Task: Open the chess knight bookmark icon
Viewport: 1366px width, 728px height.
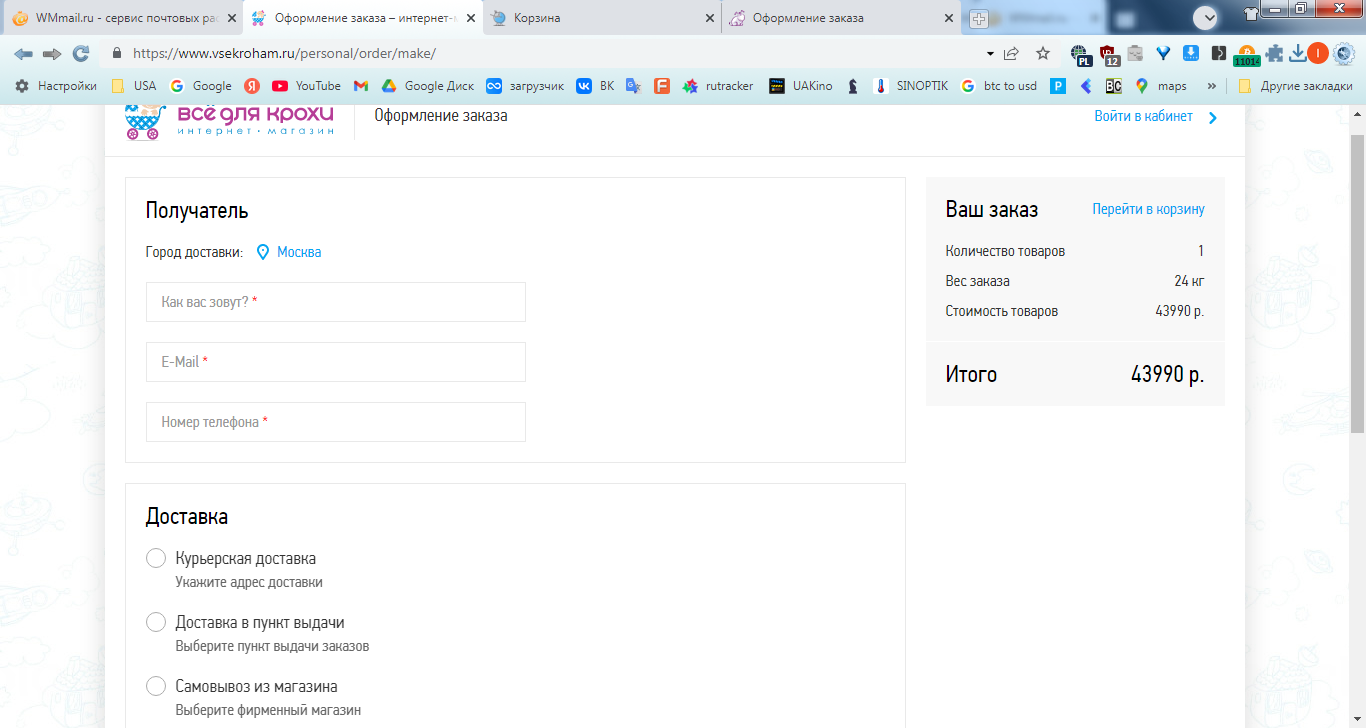Action: (852, 86)
